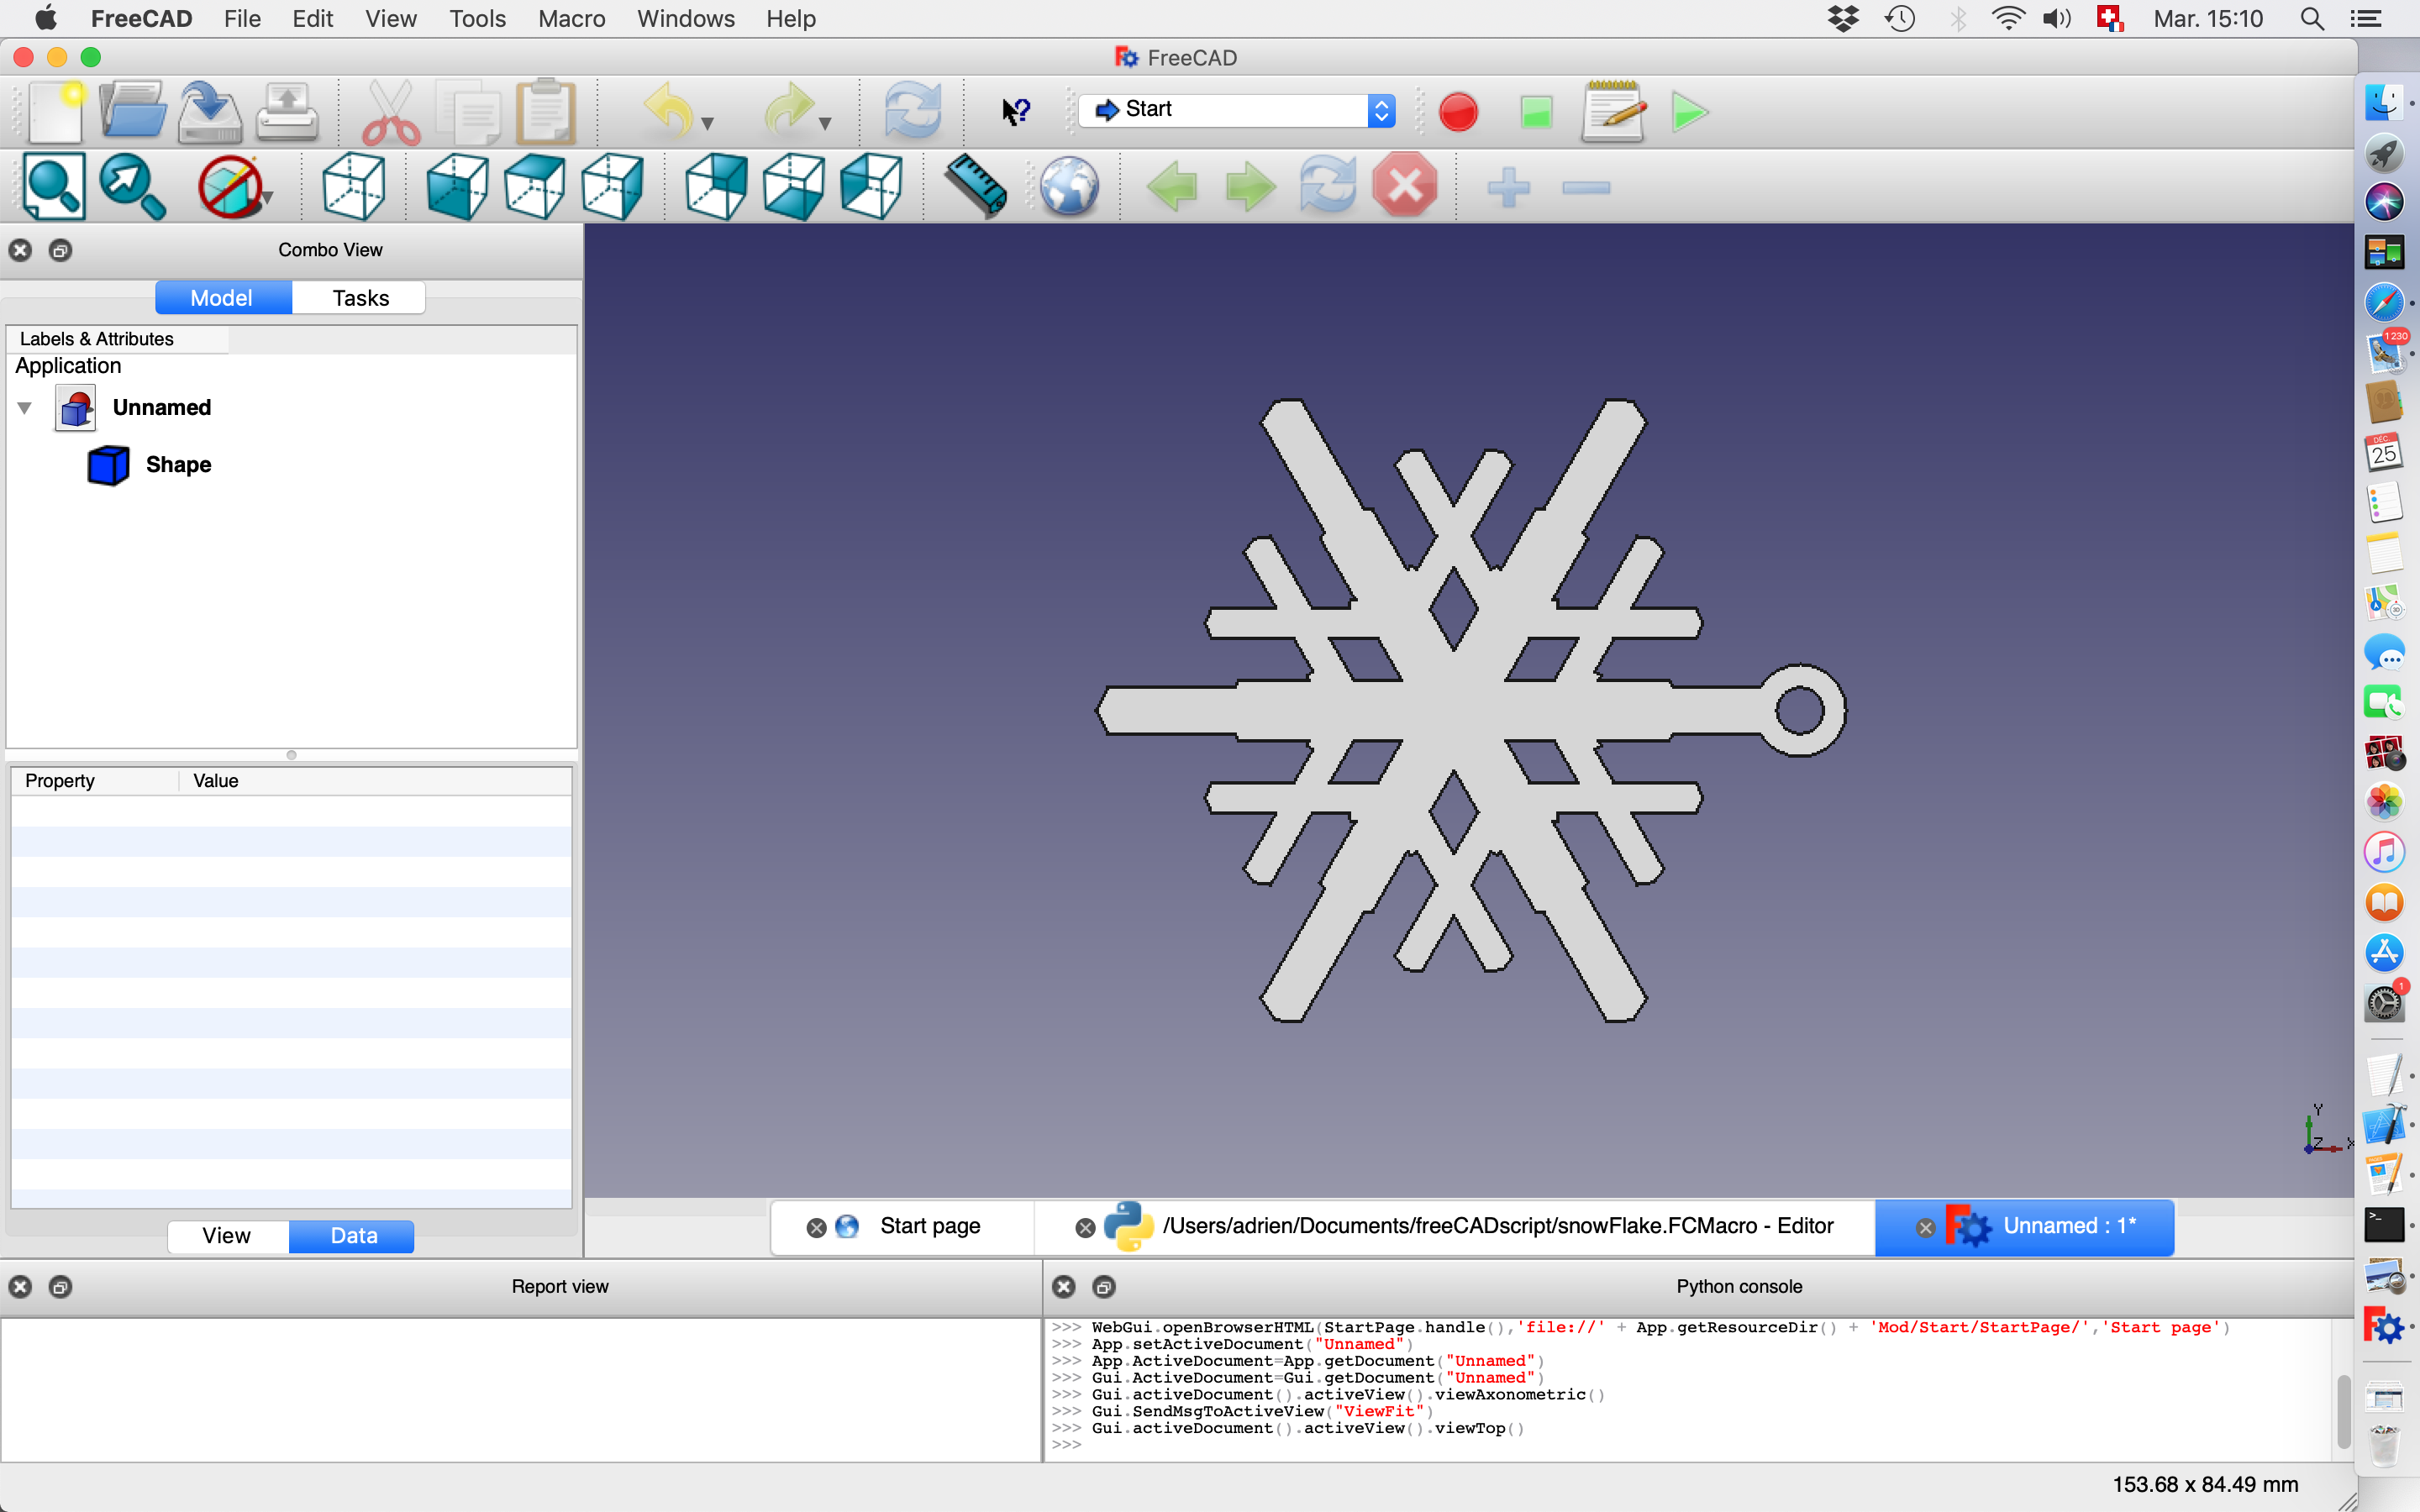Open the Macro menu

(571, 19)
